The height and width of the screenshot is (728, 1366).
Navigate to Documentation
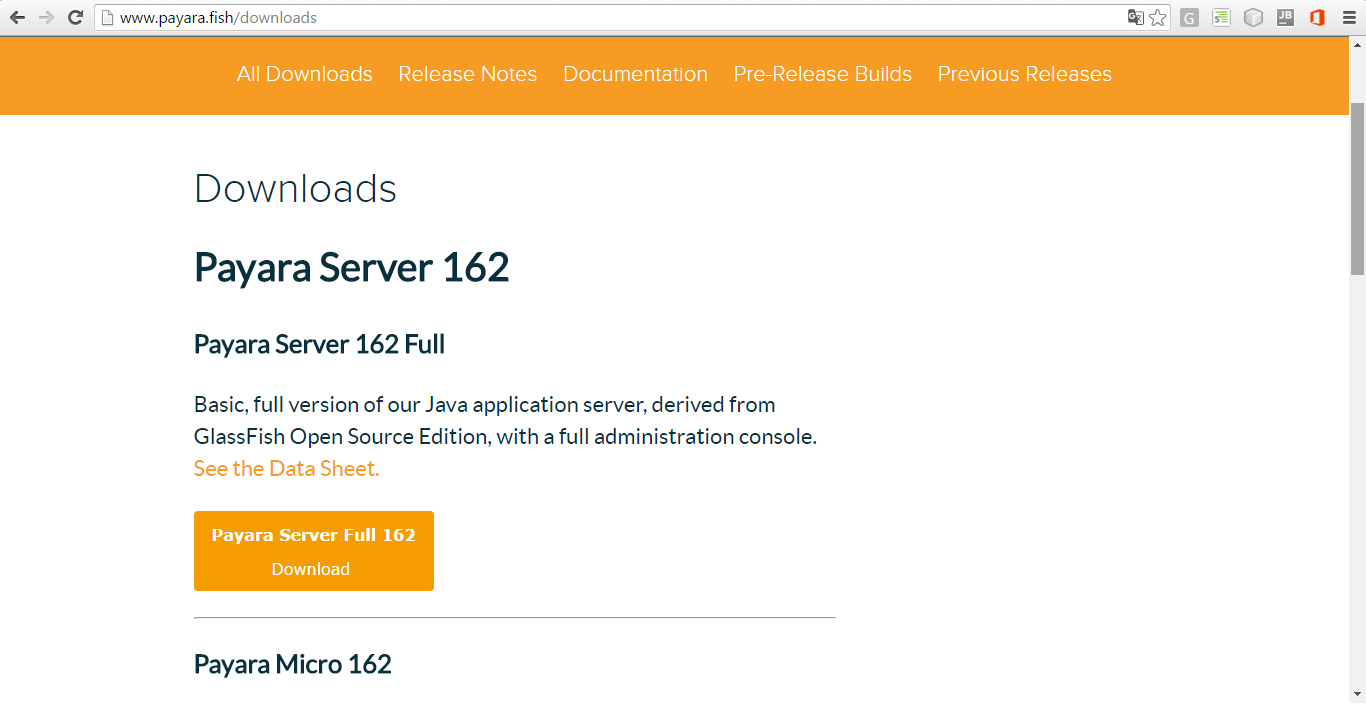point(635,73)
